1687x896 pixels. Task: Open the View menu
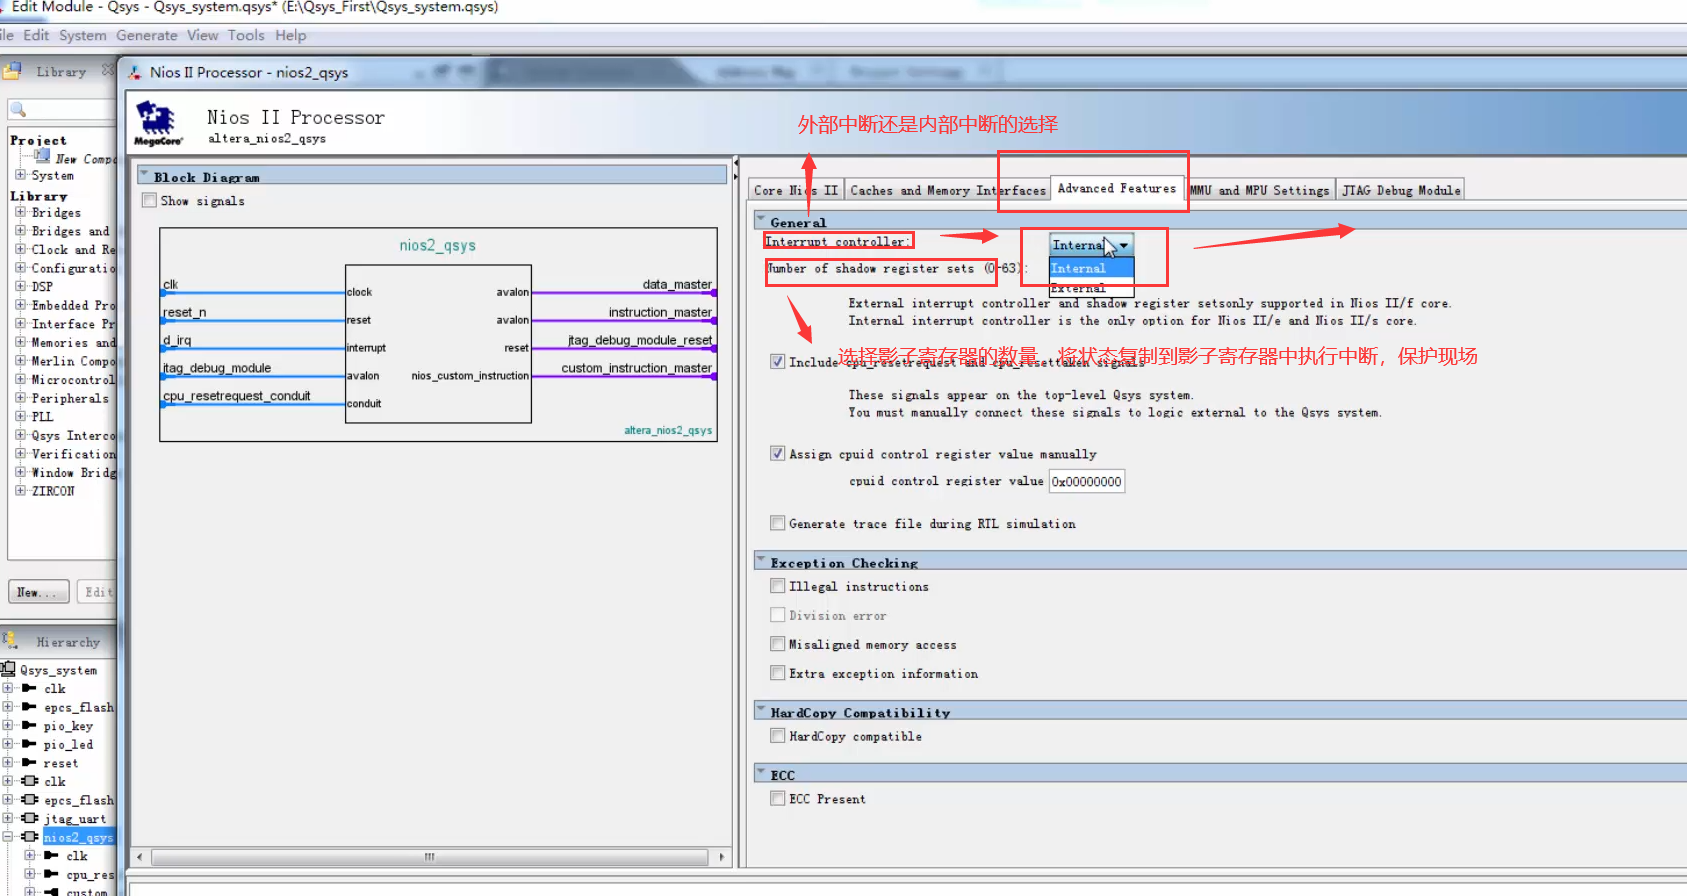pos(202,35)
